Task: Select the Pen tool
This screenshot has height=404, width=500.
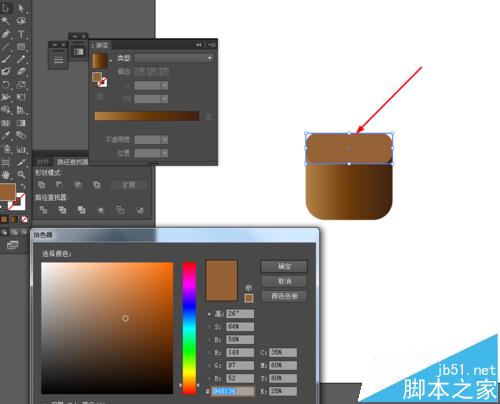Action: coord(6,34)
